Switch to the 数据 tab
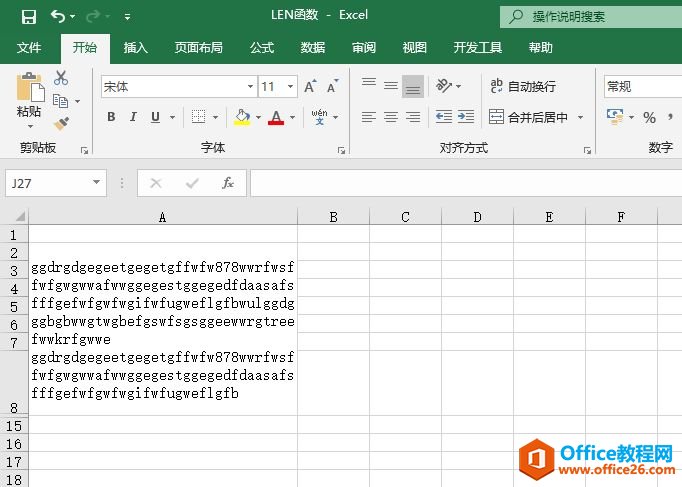 [313, 47]
